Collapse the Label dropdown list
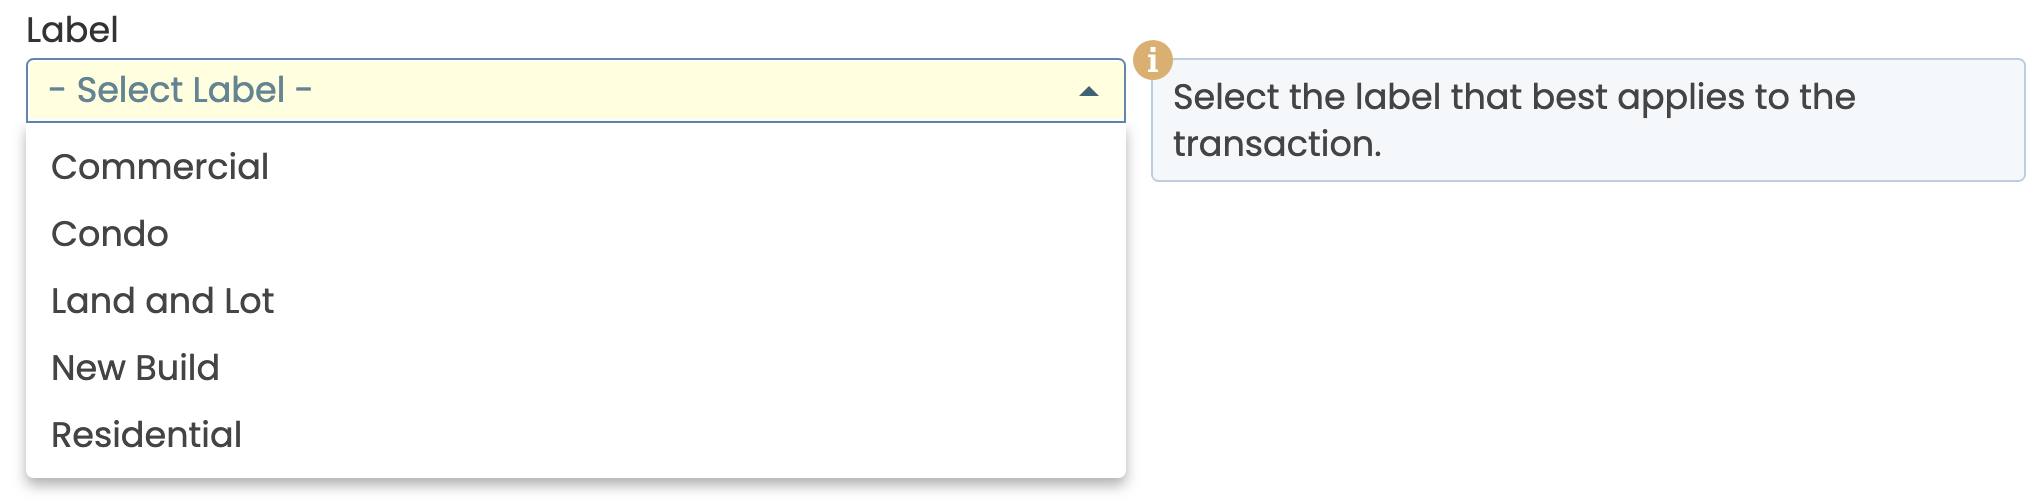This screenshot has width=2034, height=502. coord(1089,91)
